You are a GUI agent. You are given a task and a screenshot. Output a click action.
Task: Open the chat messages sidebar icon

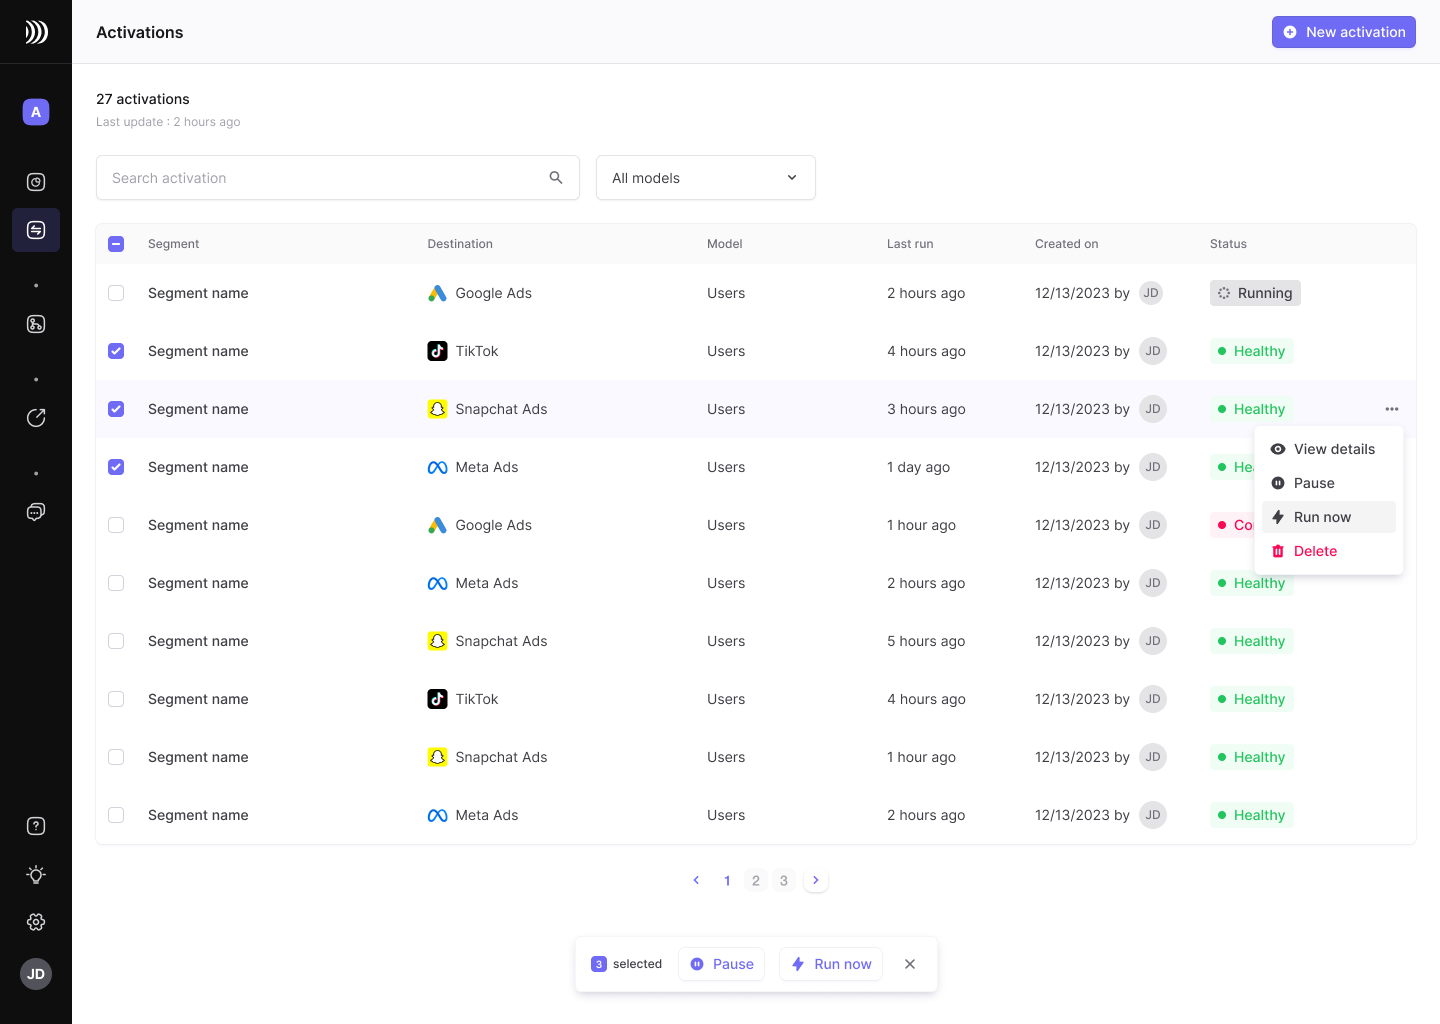(x=36, y=512)
